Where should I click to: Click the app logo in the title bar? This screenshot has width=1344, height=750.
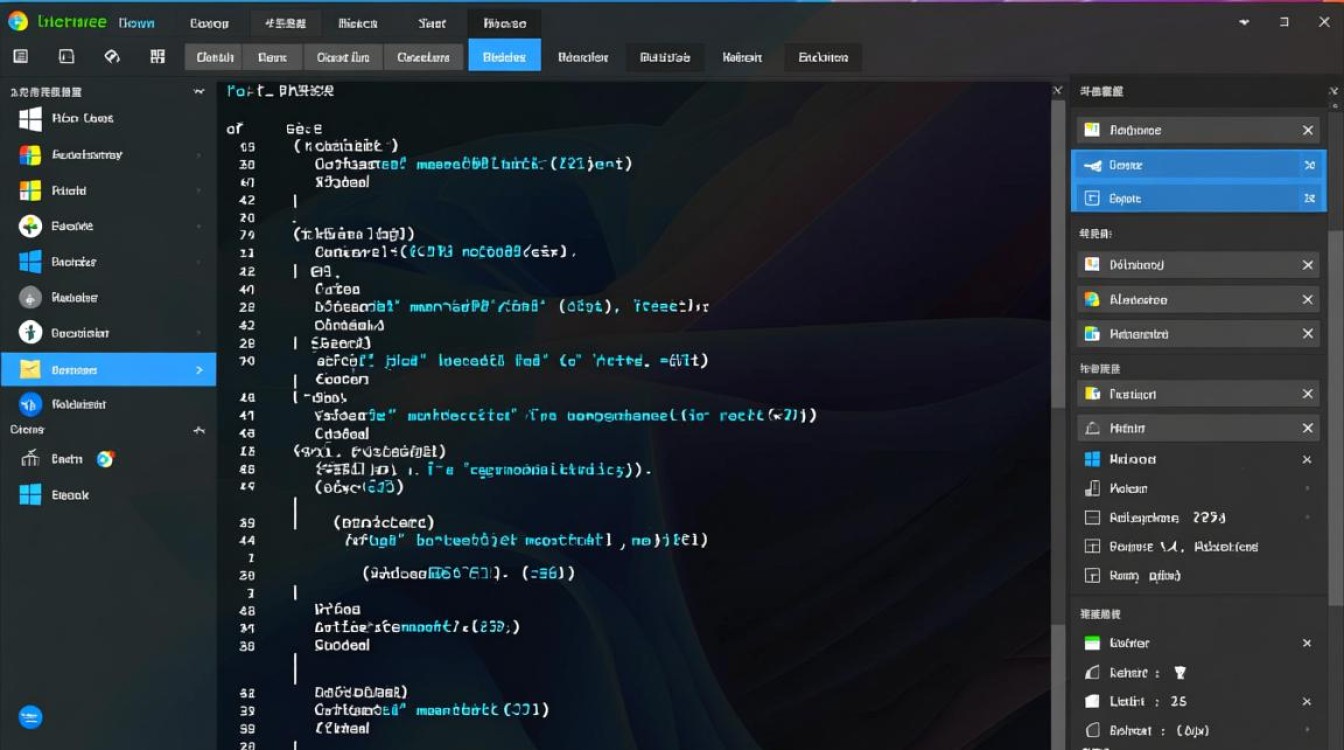tap(18, 21)
